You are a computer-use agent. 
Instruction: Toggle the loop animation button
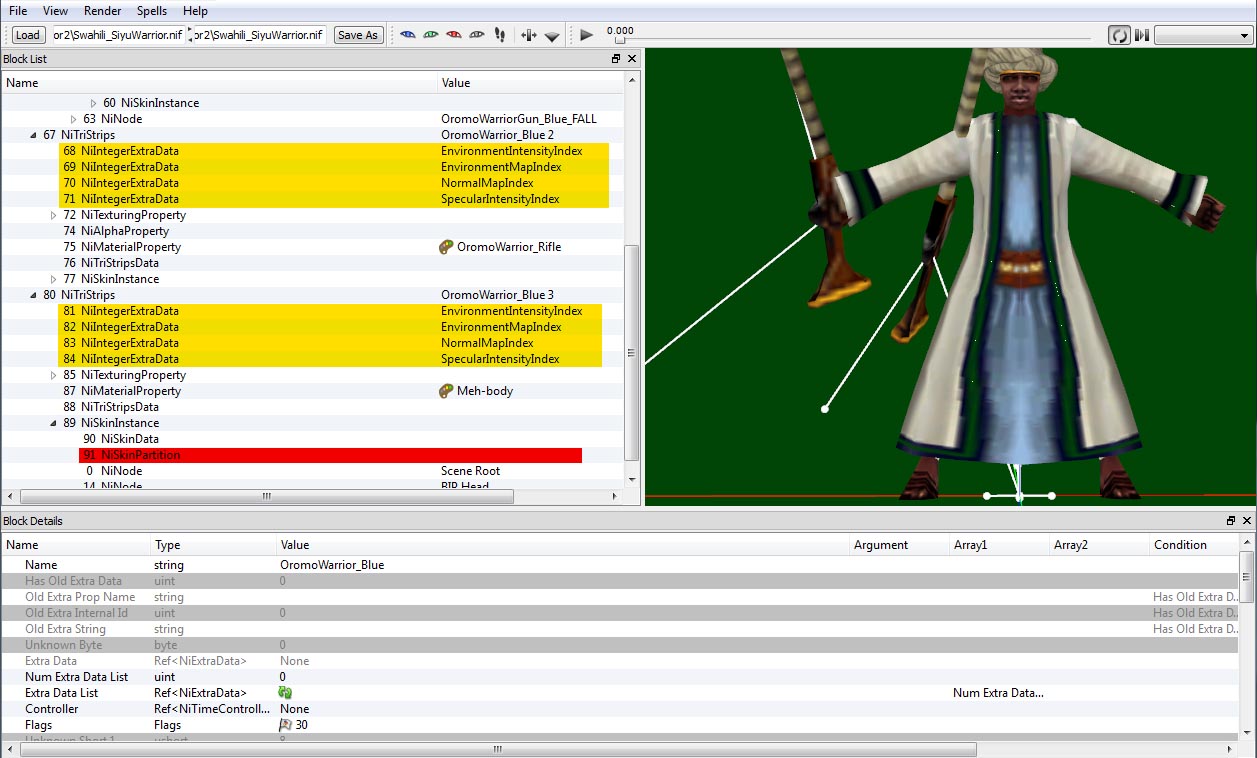[x=1119, y=35]
